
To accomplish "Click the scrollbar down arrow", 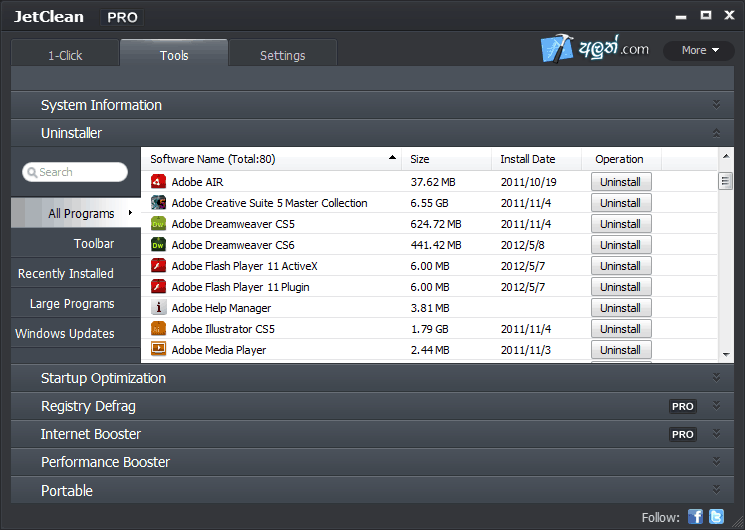I will tap(726, 354).
